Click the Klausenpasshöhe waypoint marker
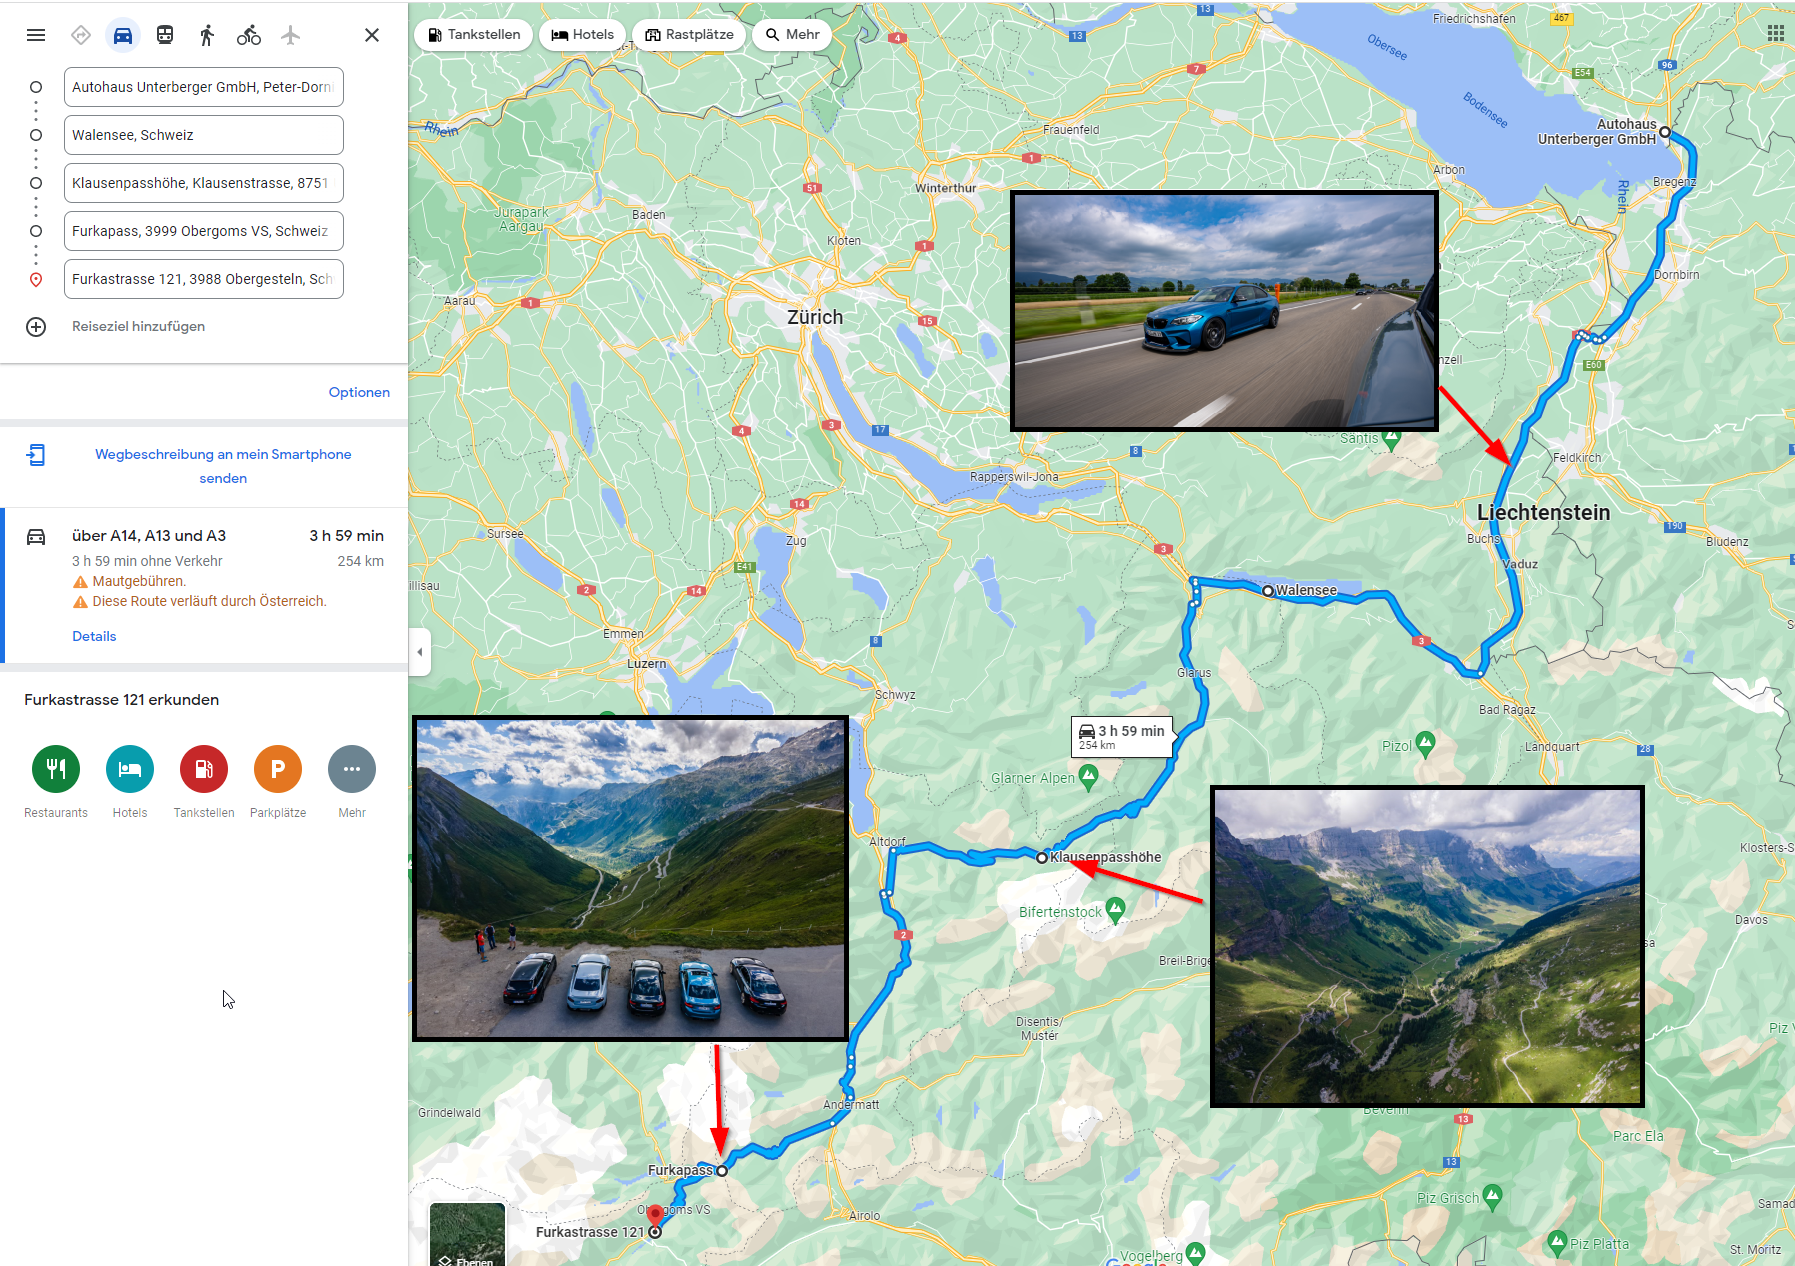 coord(1042,858)
